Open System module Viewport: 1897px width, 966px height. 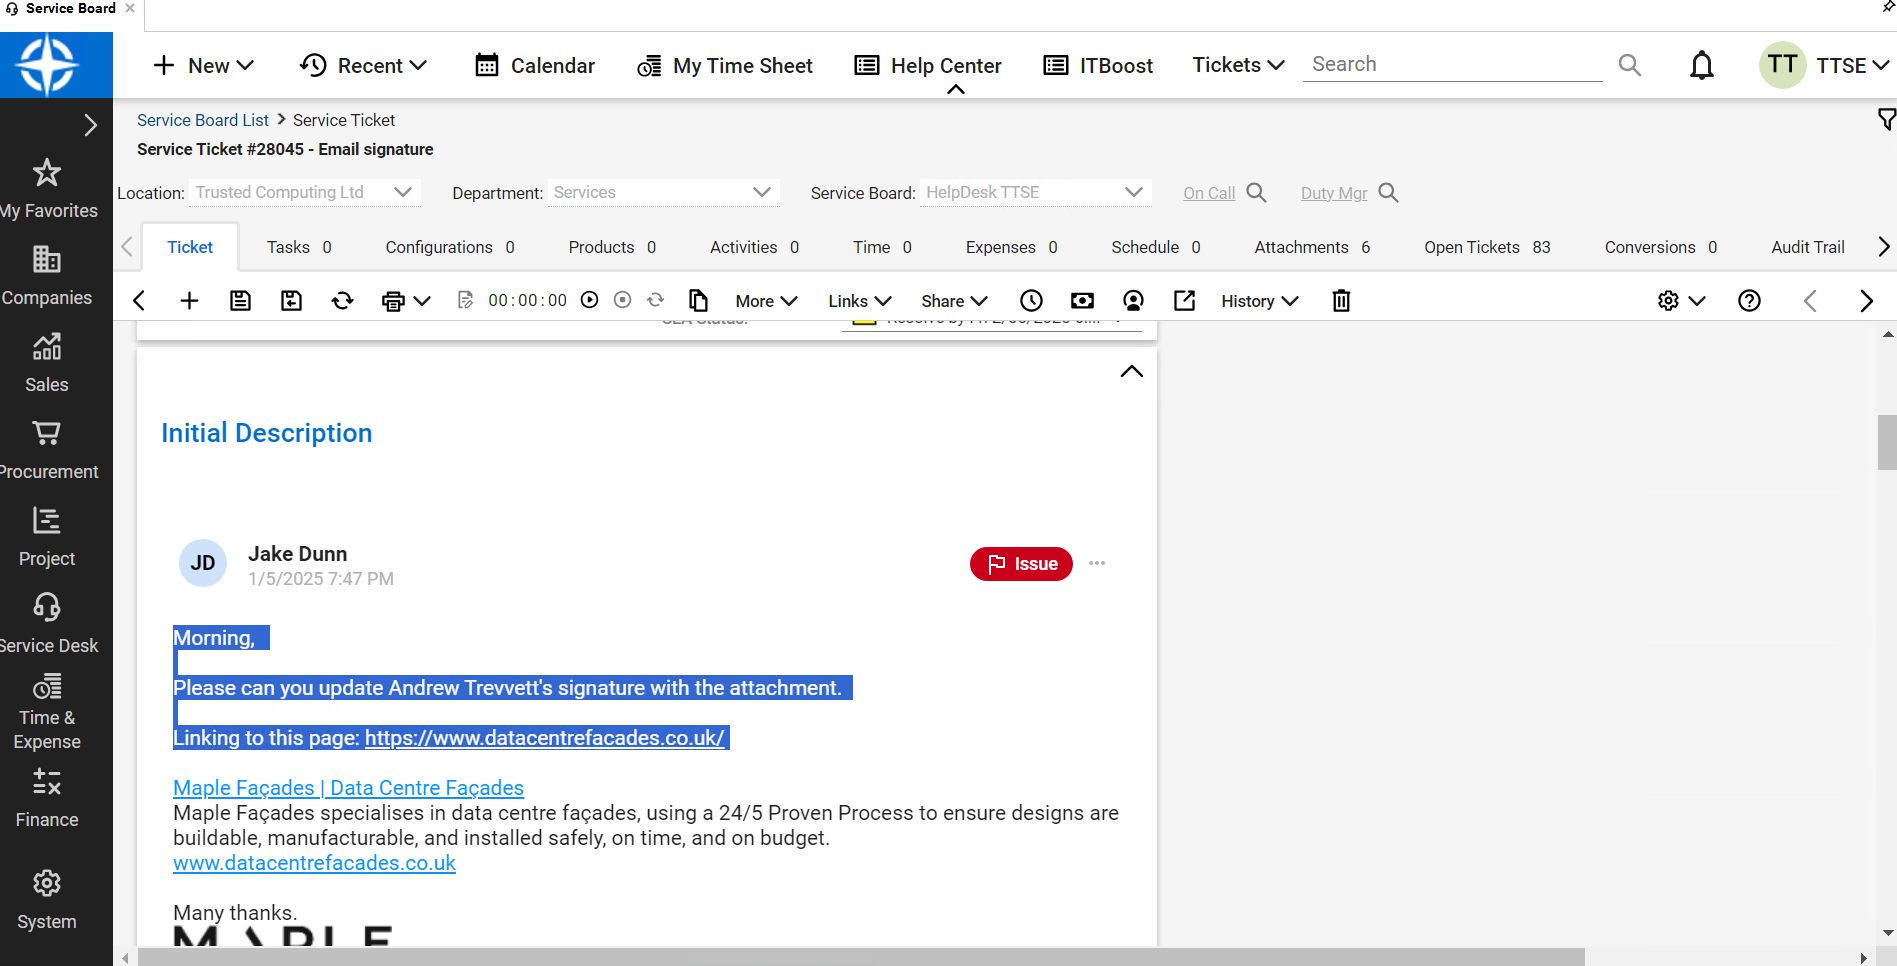[47, 899]
